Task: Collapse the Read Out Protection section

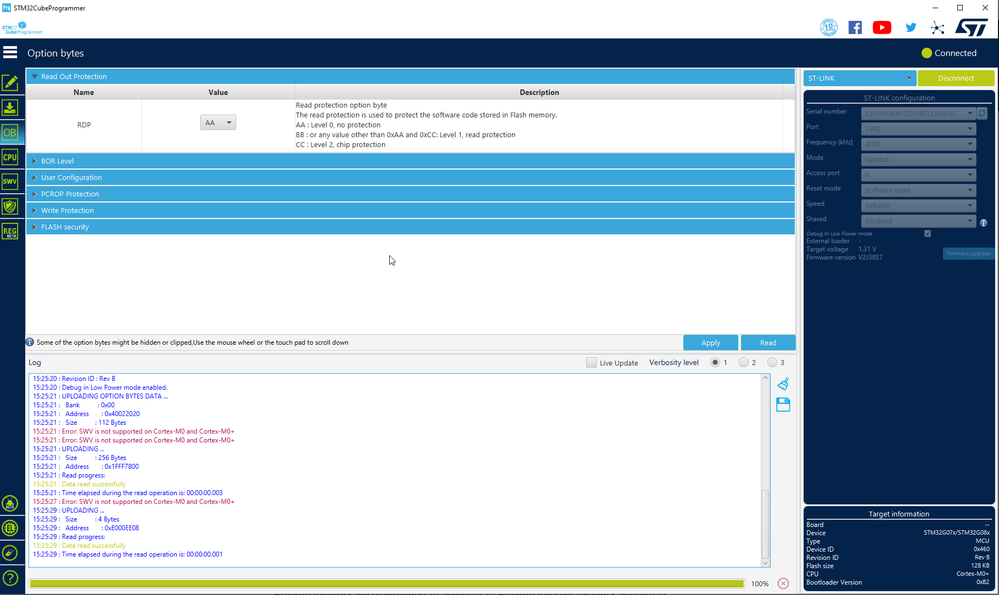Action: pos(410,76)
